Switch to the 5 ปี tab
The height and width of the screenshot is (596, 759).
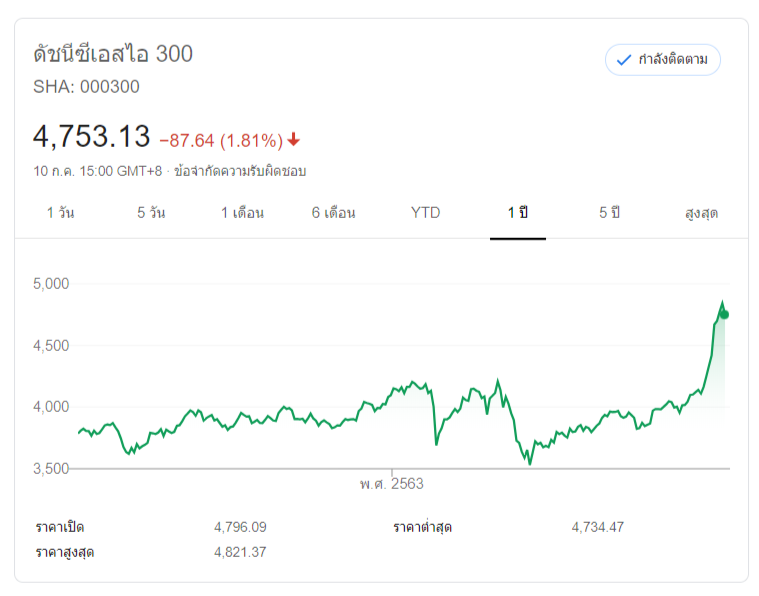coord(609,213)
